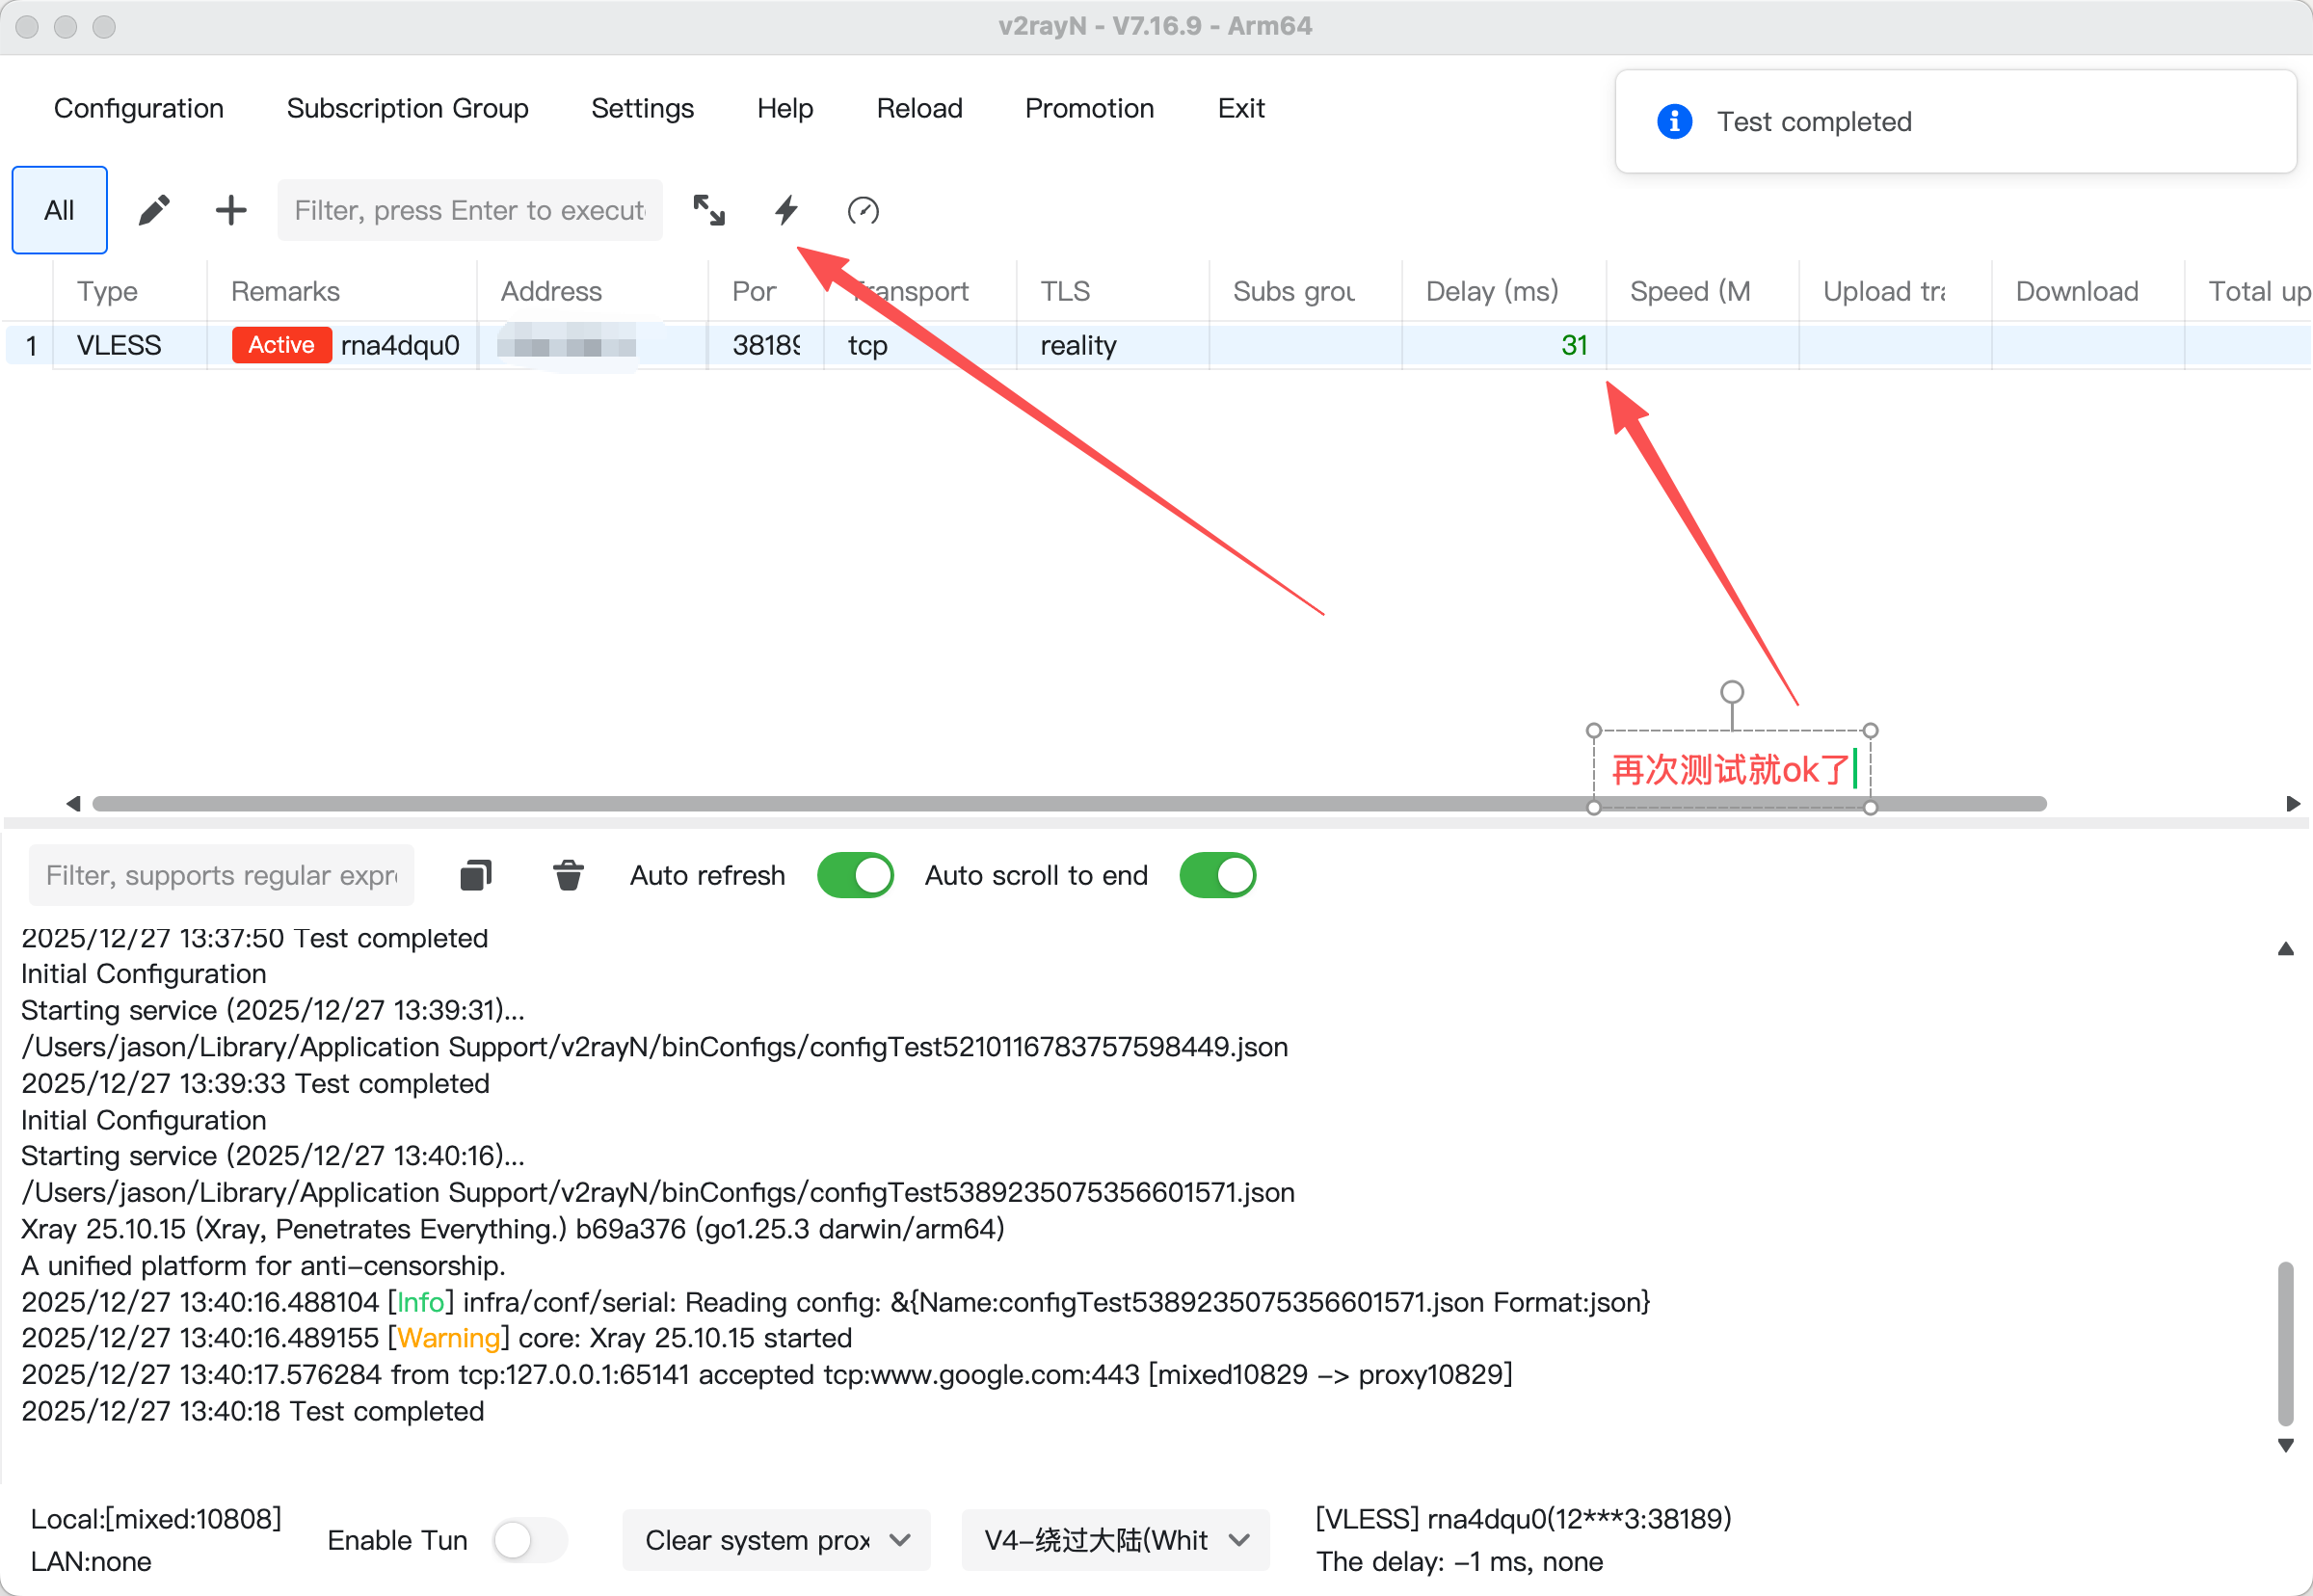This screenshot has width=2313, height=1596.
Task: Click the log scroll-down arrow
Action: (x=2286, y=1445)
